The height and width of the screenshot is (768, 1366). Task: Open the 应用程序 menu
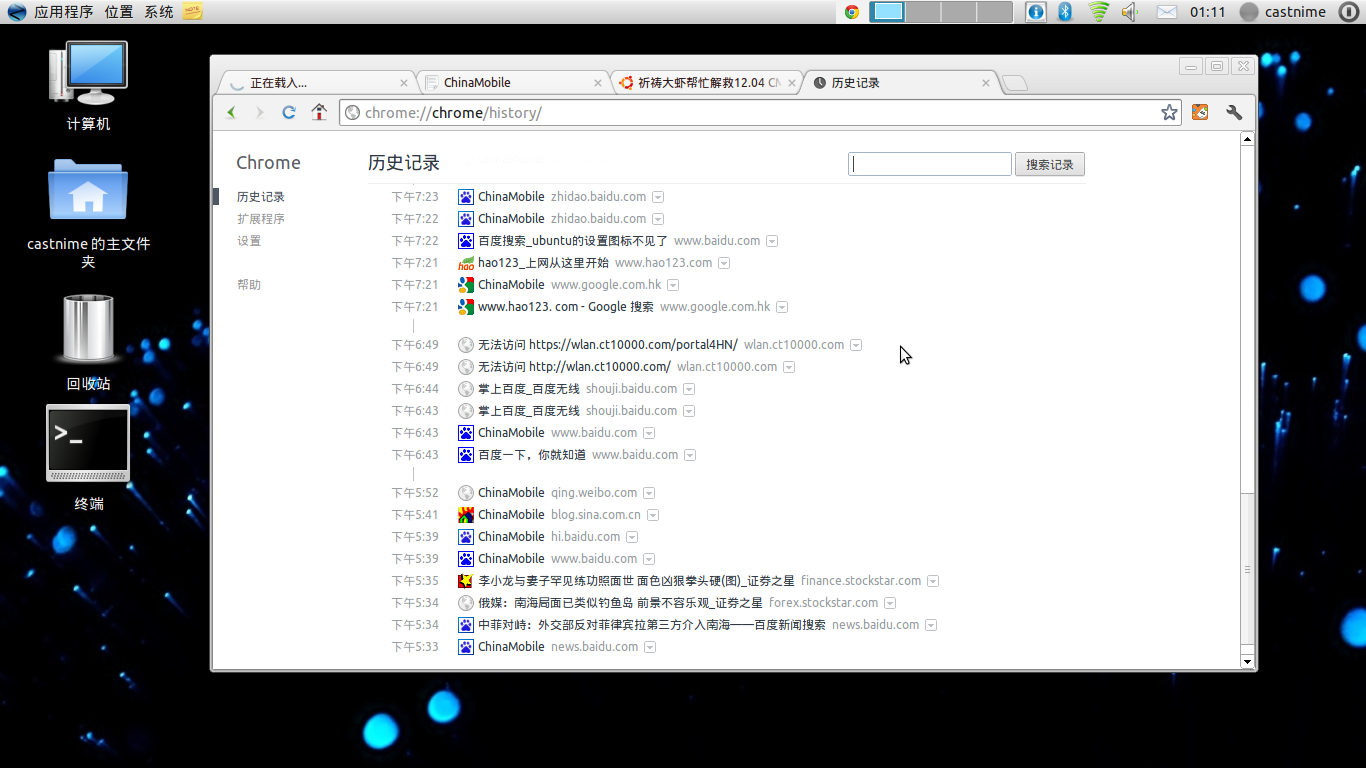click(63, 12)
